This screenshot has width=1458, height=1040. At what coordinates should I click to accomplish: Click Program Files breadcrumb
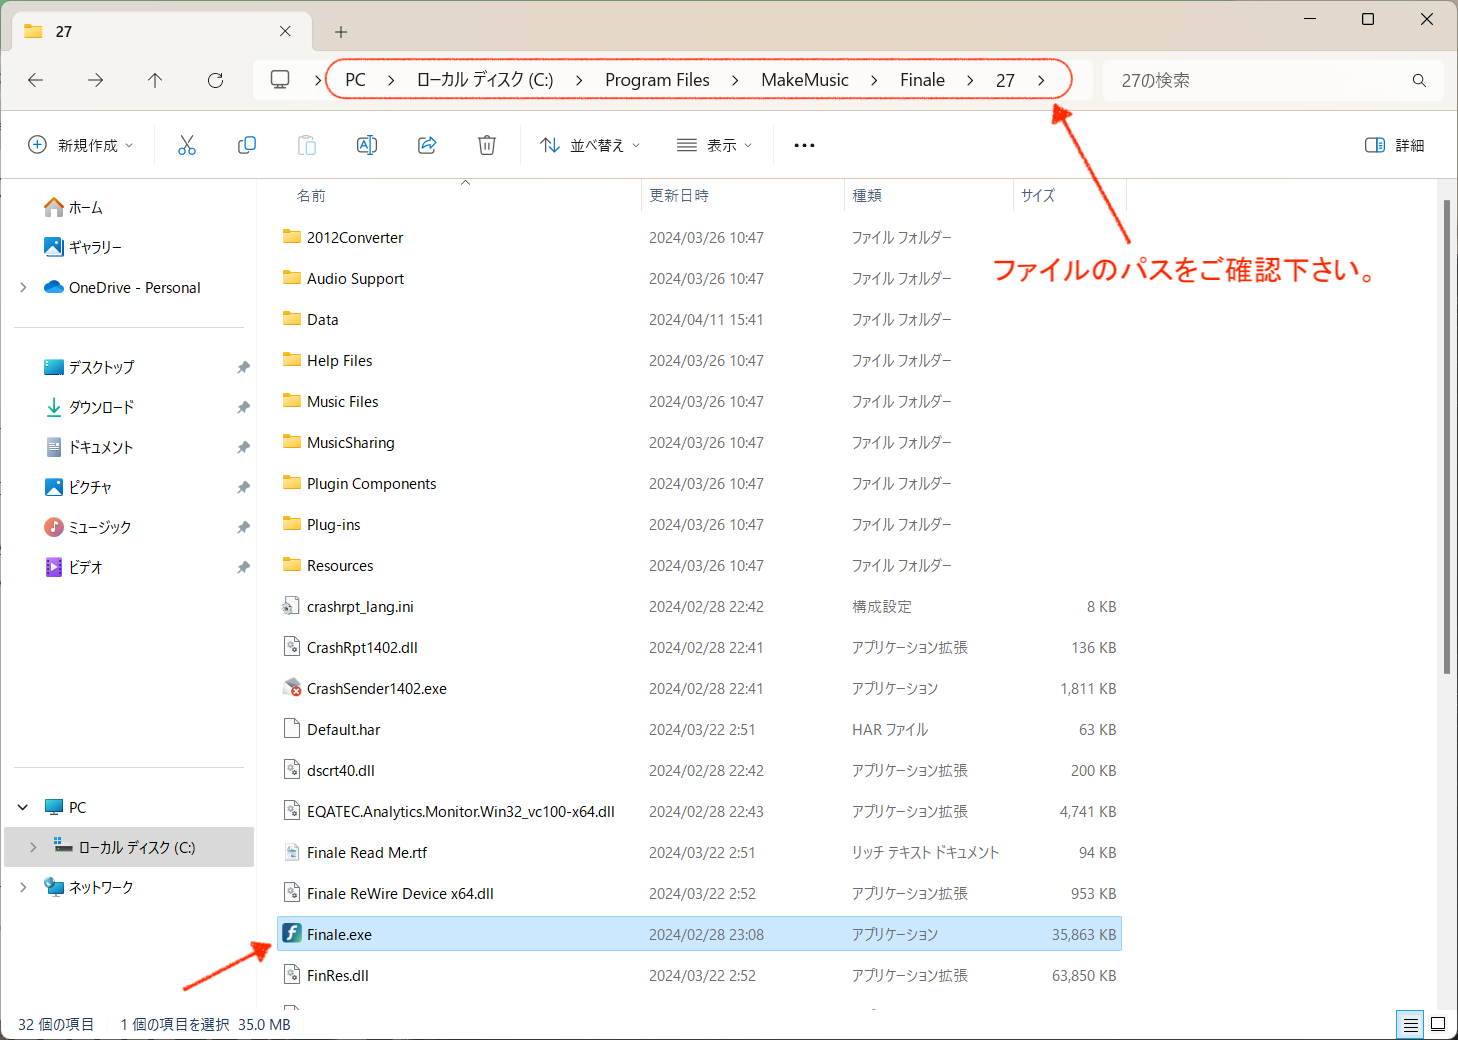pyautogui.click(x=657, y=80)
